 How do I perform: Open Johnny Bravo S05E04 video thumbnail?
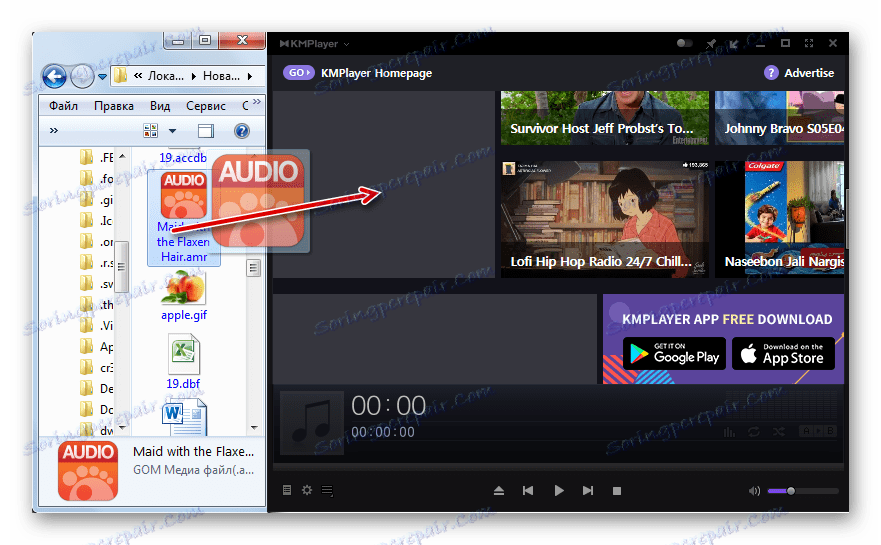click(779, 118)
